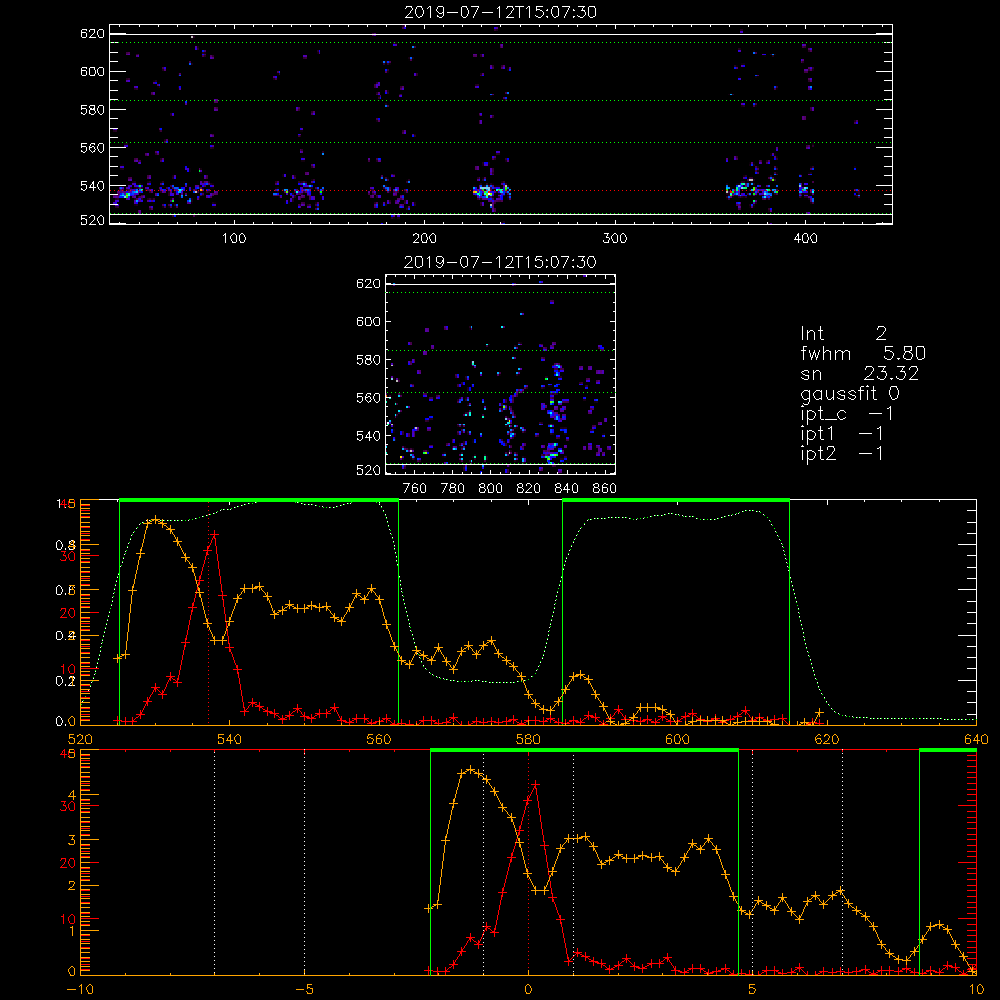Click x-axis label 780 on middle plot
1000x1000 pixels.
pos(453,489)
